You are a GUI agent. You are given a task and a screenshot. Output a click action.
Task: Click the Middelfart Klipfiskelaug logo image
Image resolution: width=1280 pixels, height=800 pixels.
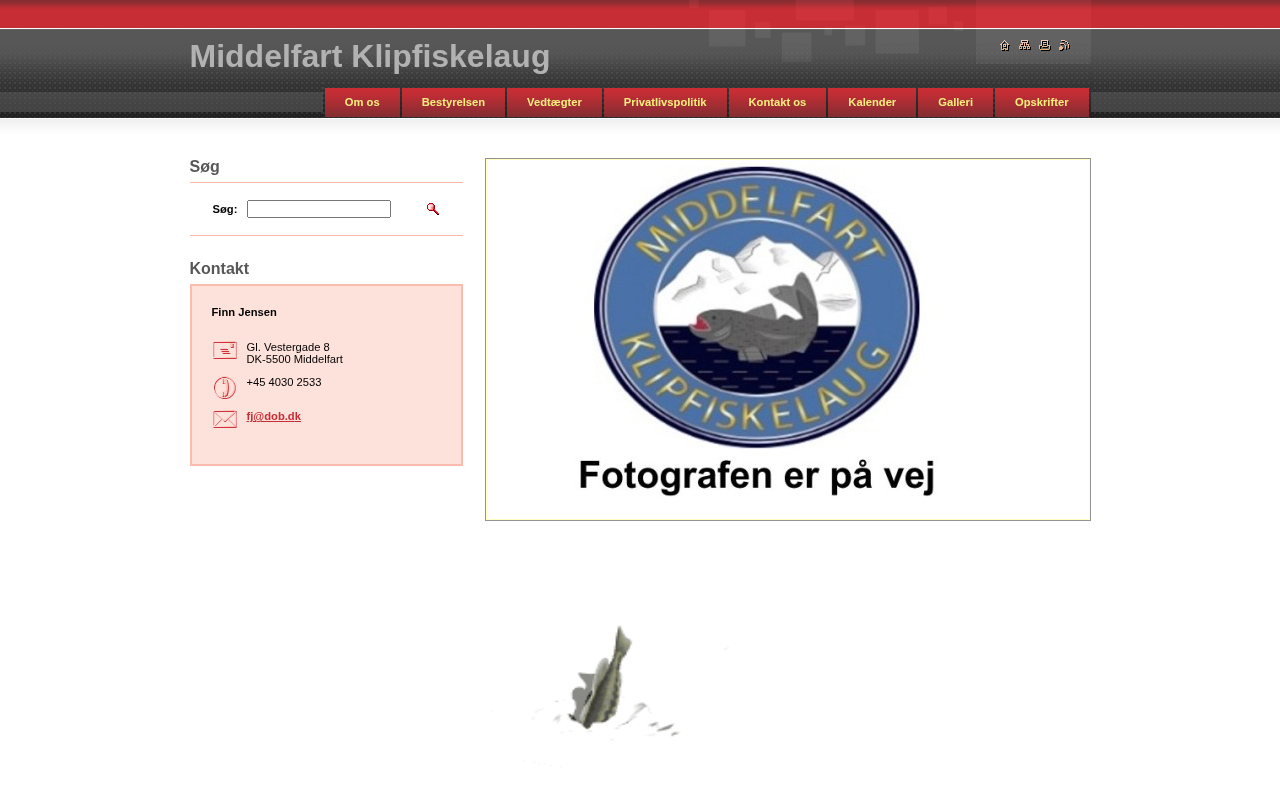[x=788, y=339]
